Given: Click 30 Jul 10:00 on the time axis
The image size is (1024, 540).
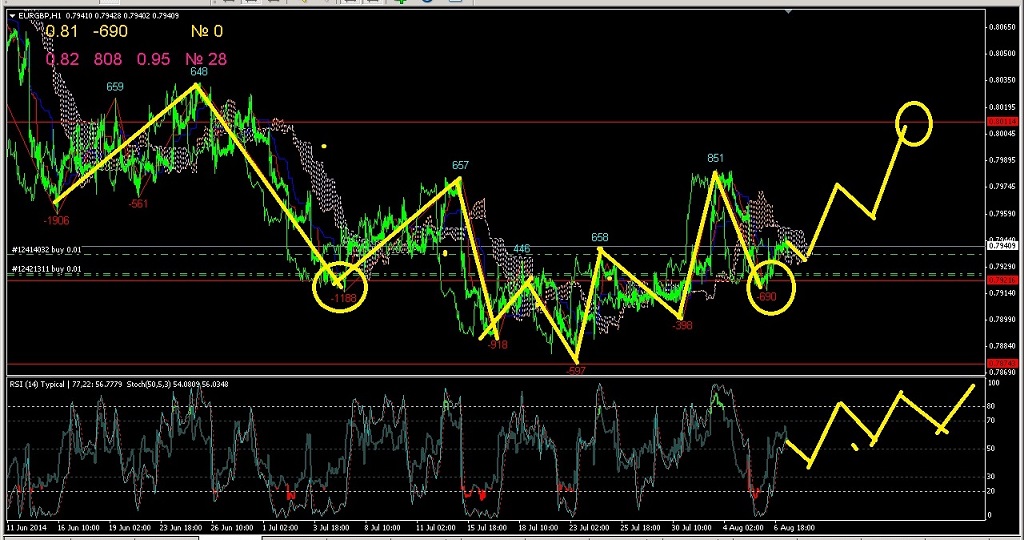Looking at the screenshot, I should (690, 527).
